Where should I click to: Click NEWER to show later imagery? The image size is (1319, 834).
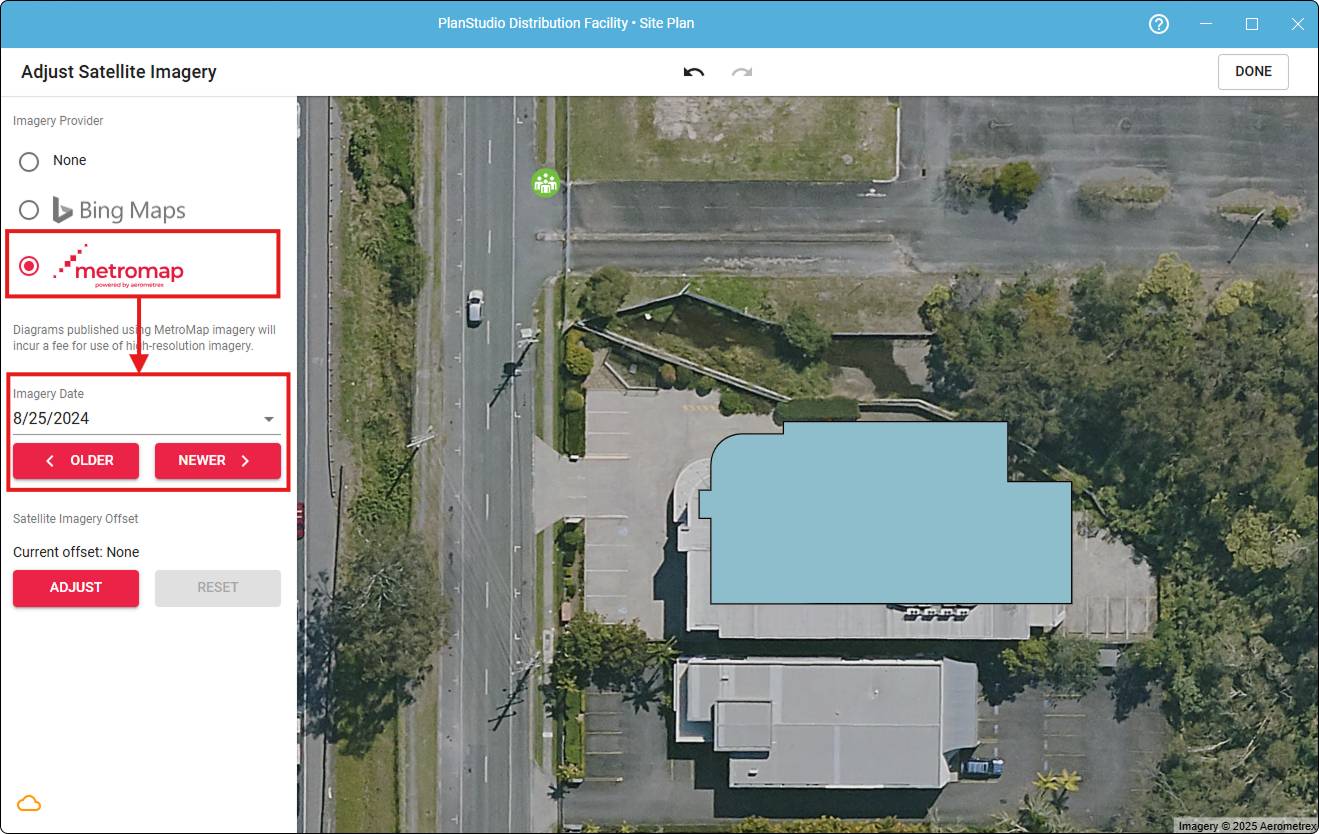[x=217, y=460]
